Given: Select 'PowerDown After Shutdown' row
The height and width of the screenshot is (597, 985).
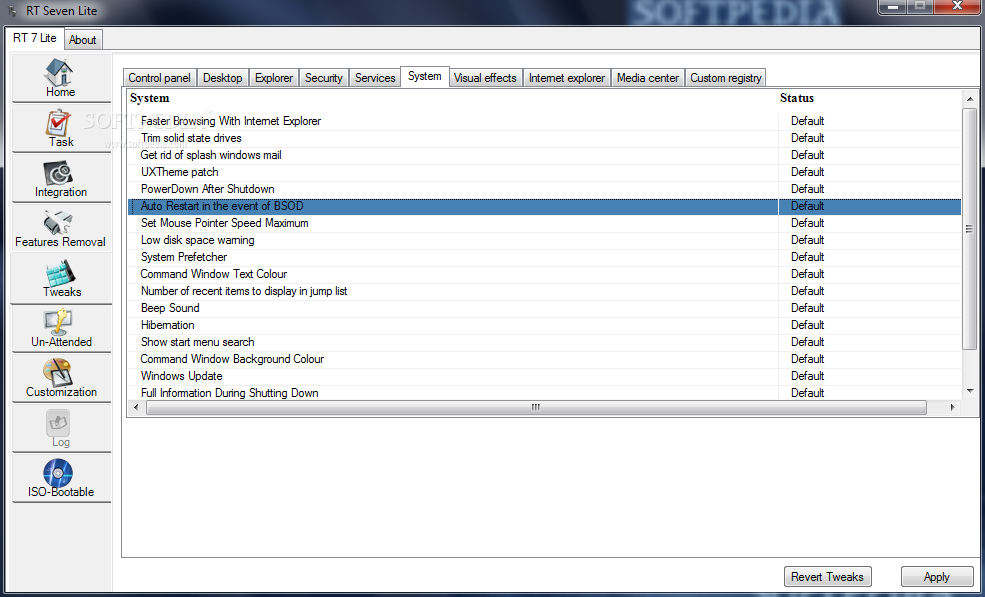Looking at the screenshot, I should 545,189.
